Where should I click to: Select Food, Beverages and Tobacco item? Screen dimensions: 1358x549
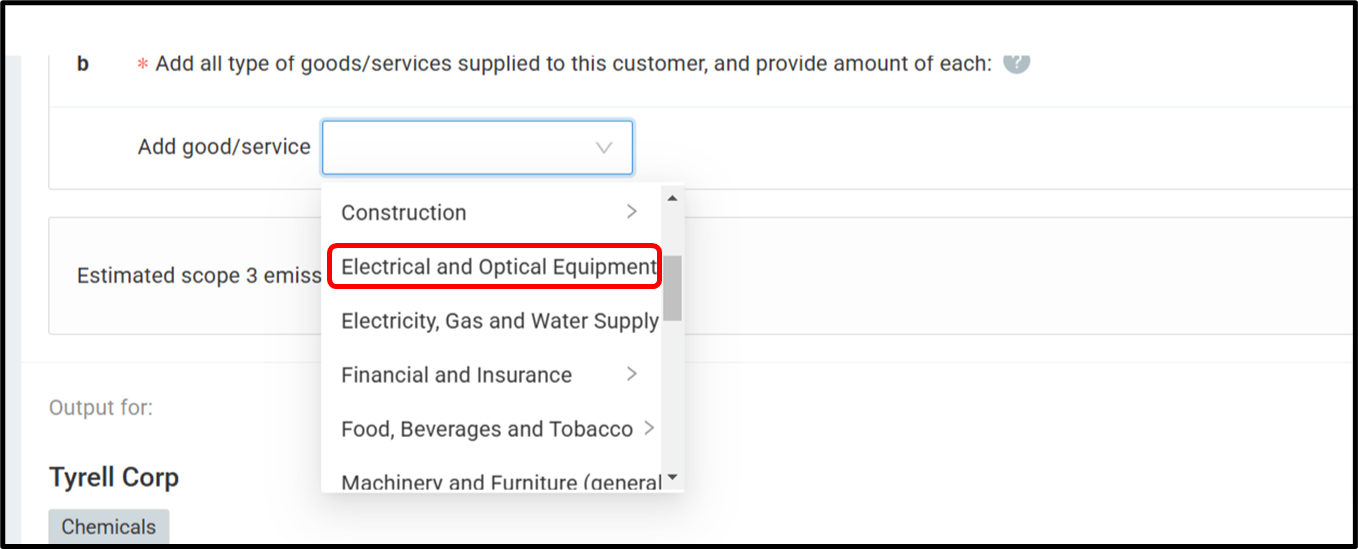(486, 429)
